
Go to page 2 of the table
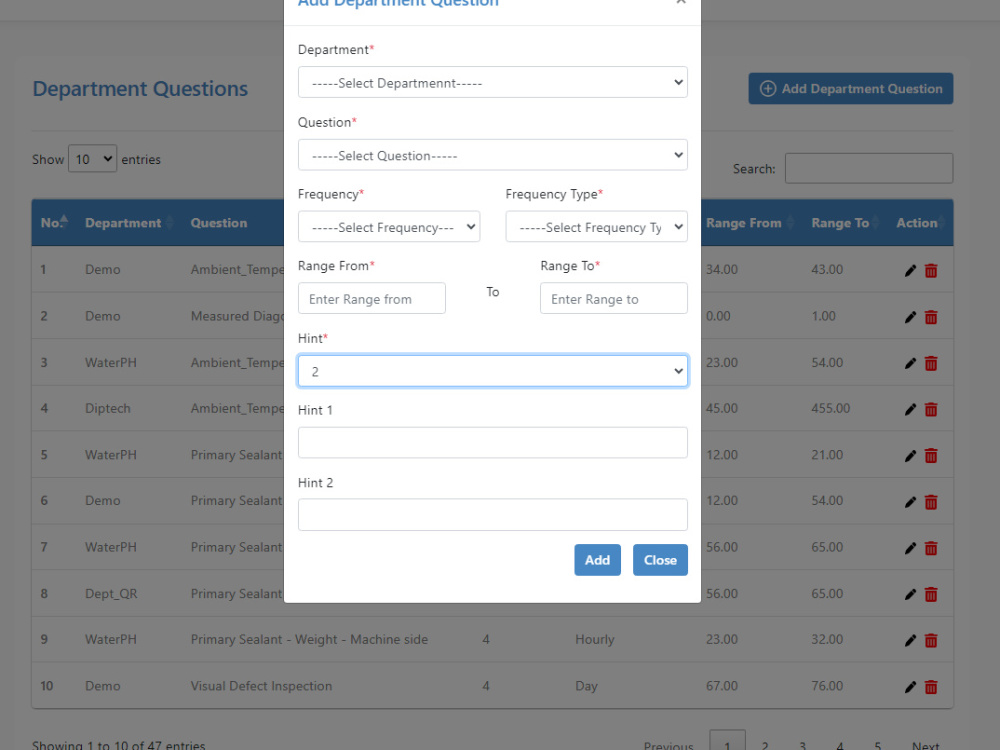pos(765,745)
